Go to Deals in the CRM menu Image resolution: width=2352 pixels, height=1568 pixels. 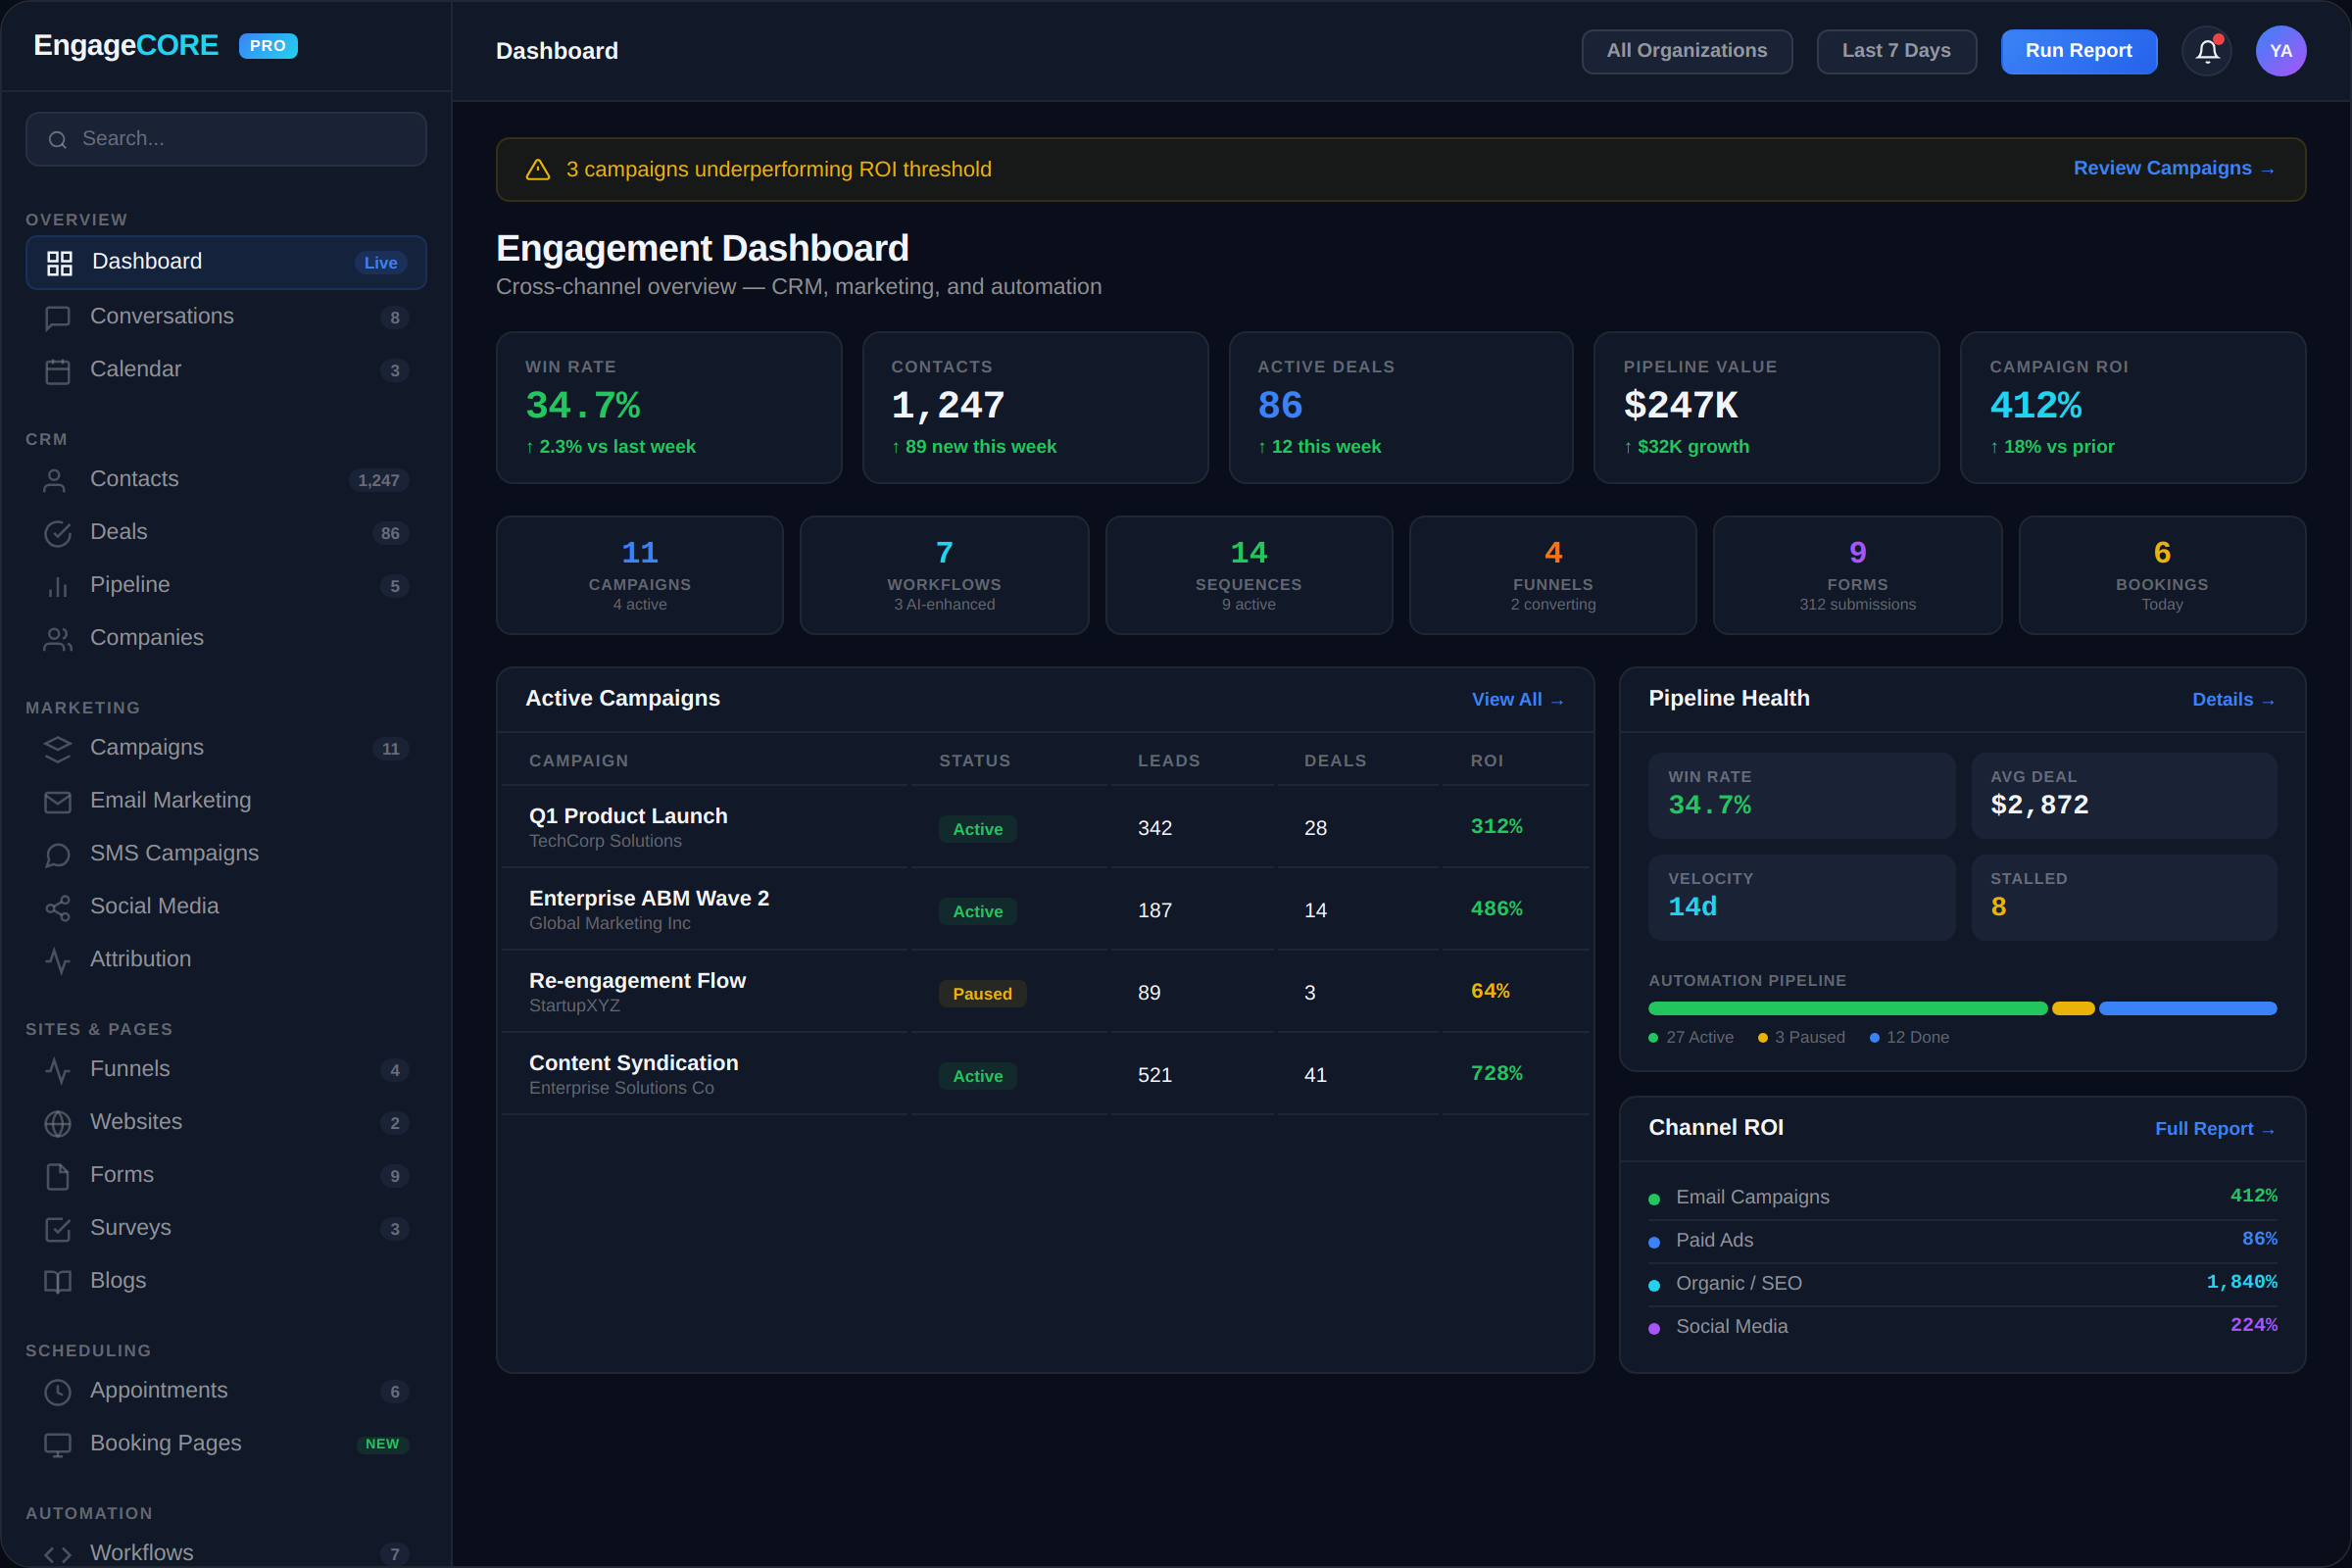tap(118, 532)
